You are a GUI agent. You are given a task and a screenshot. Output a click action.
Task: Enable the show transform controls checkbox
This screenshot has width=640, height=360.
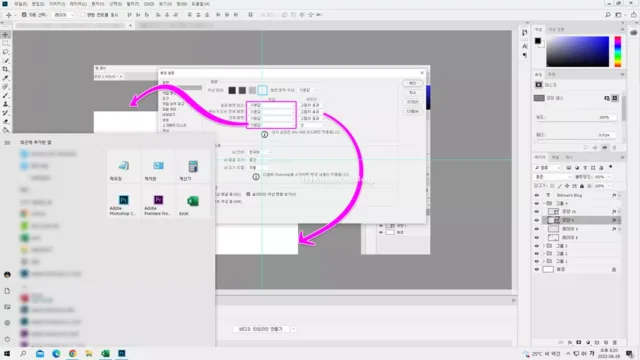tap(83, 15)
